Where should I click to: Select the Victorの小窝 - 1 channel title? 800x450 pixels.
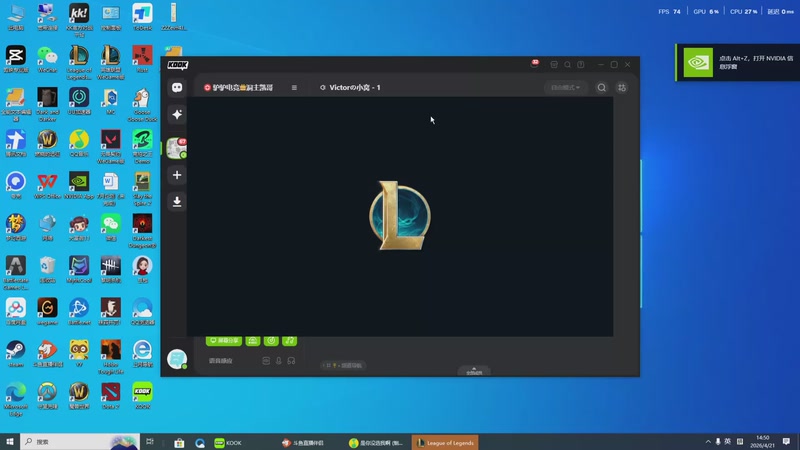[355, 88]
